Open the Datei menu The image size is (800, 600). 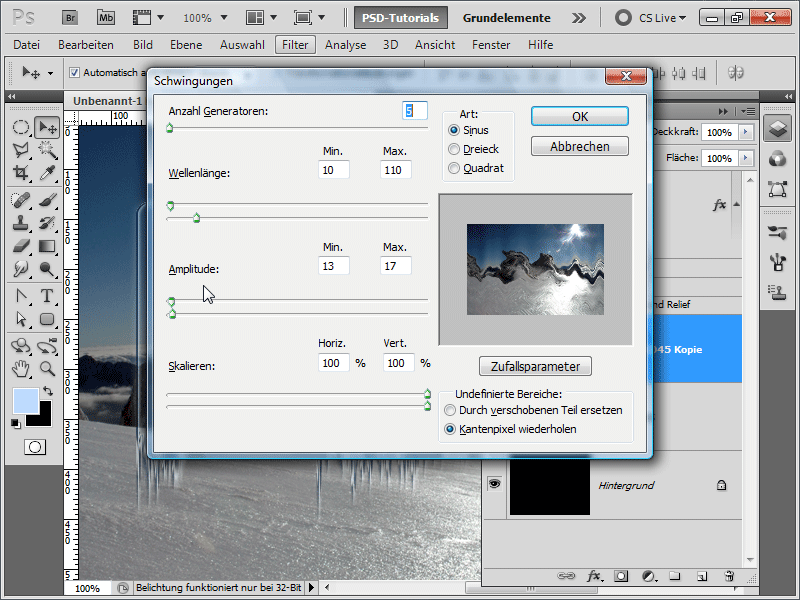coord(27,45)
